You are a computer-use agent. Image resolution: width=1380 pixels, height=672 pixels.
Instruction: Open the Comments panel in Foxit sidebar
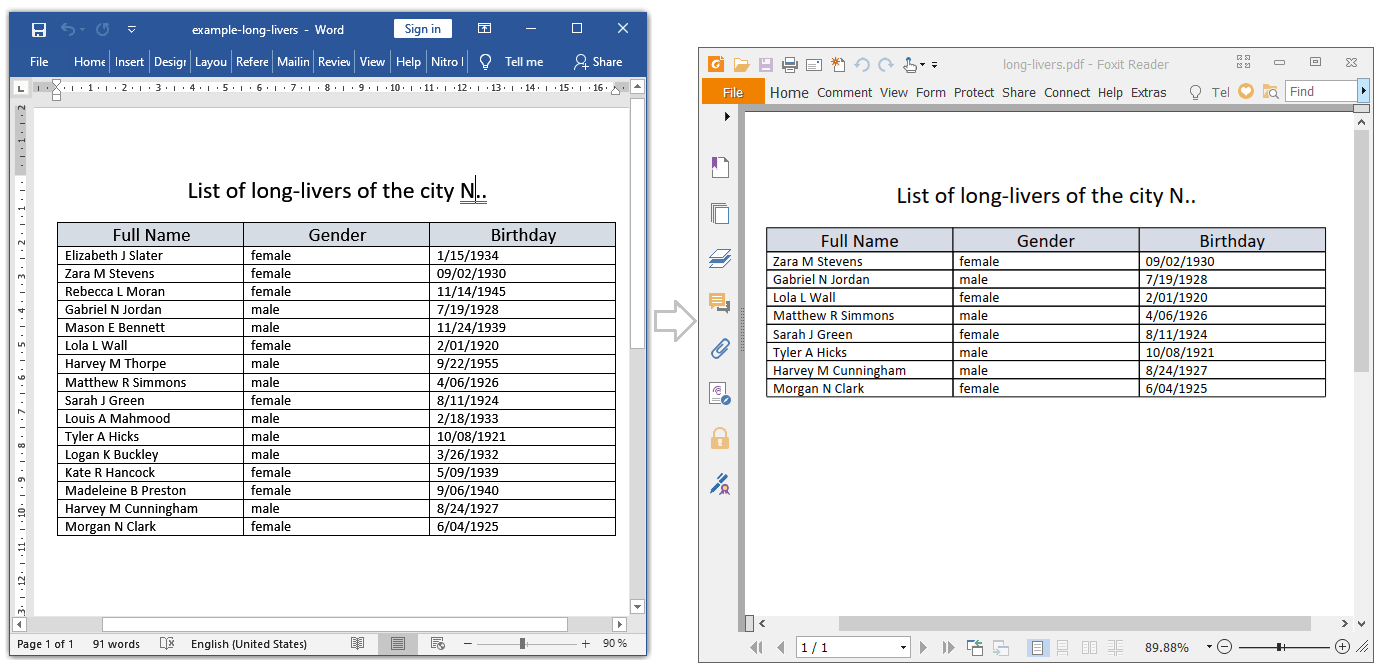pos(720,303)
